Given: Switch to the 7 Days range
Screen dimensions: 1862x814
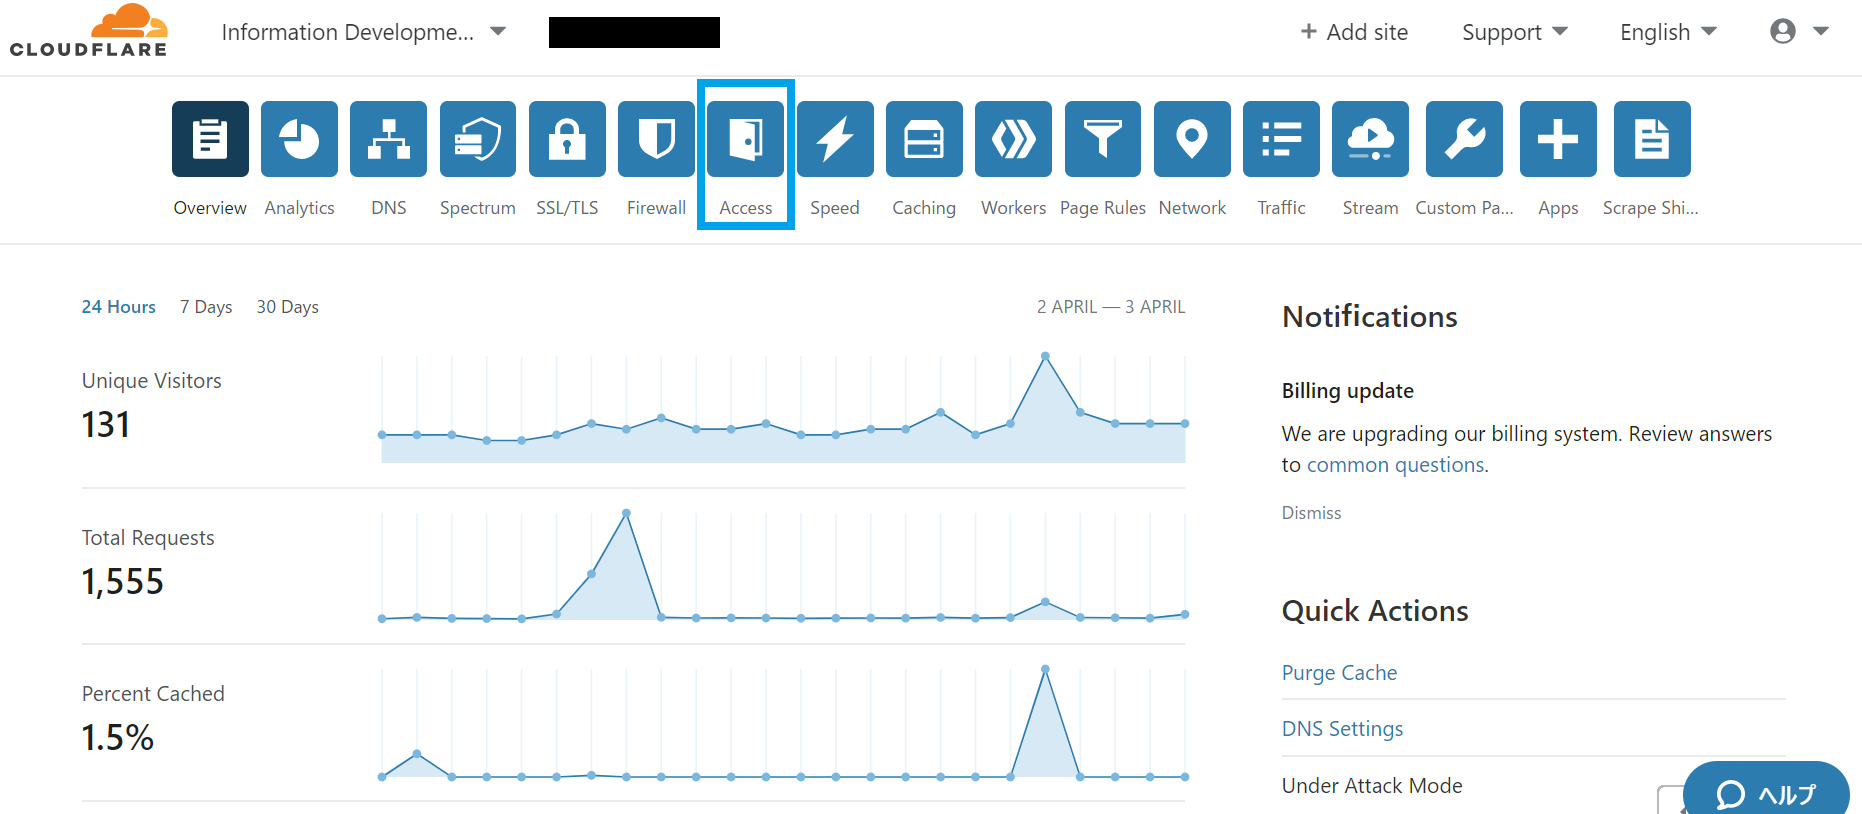Looking at the screenshot, I should (206, 307).
